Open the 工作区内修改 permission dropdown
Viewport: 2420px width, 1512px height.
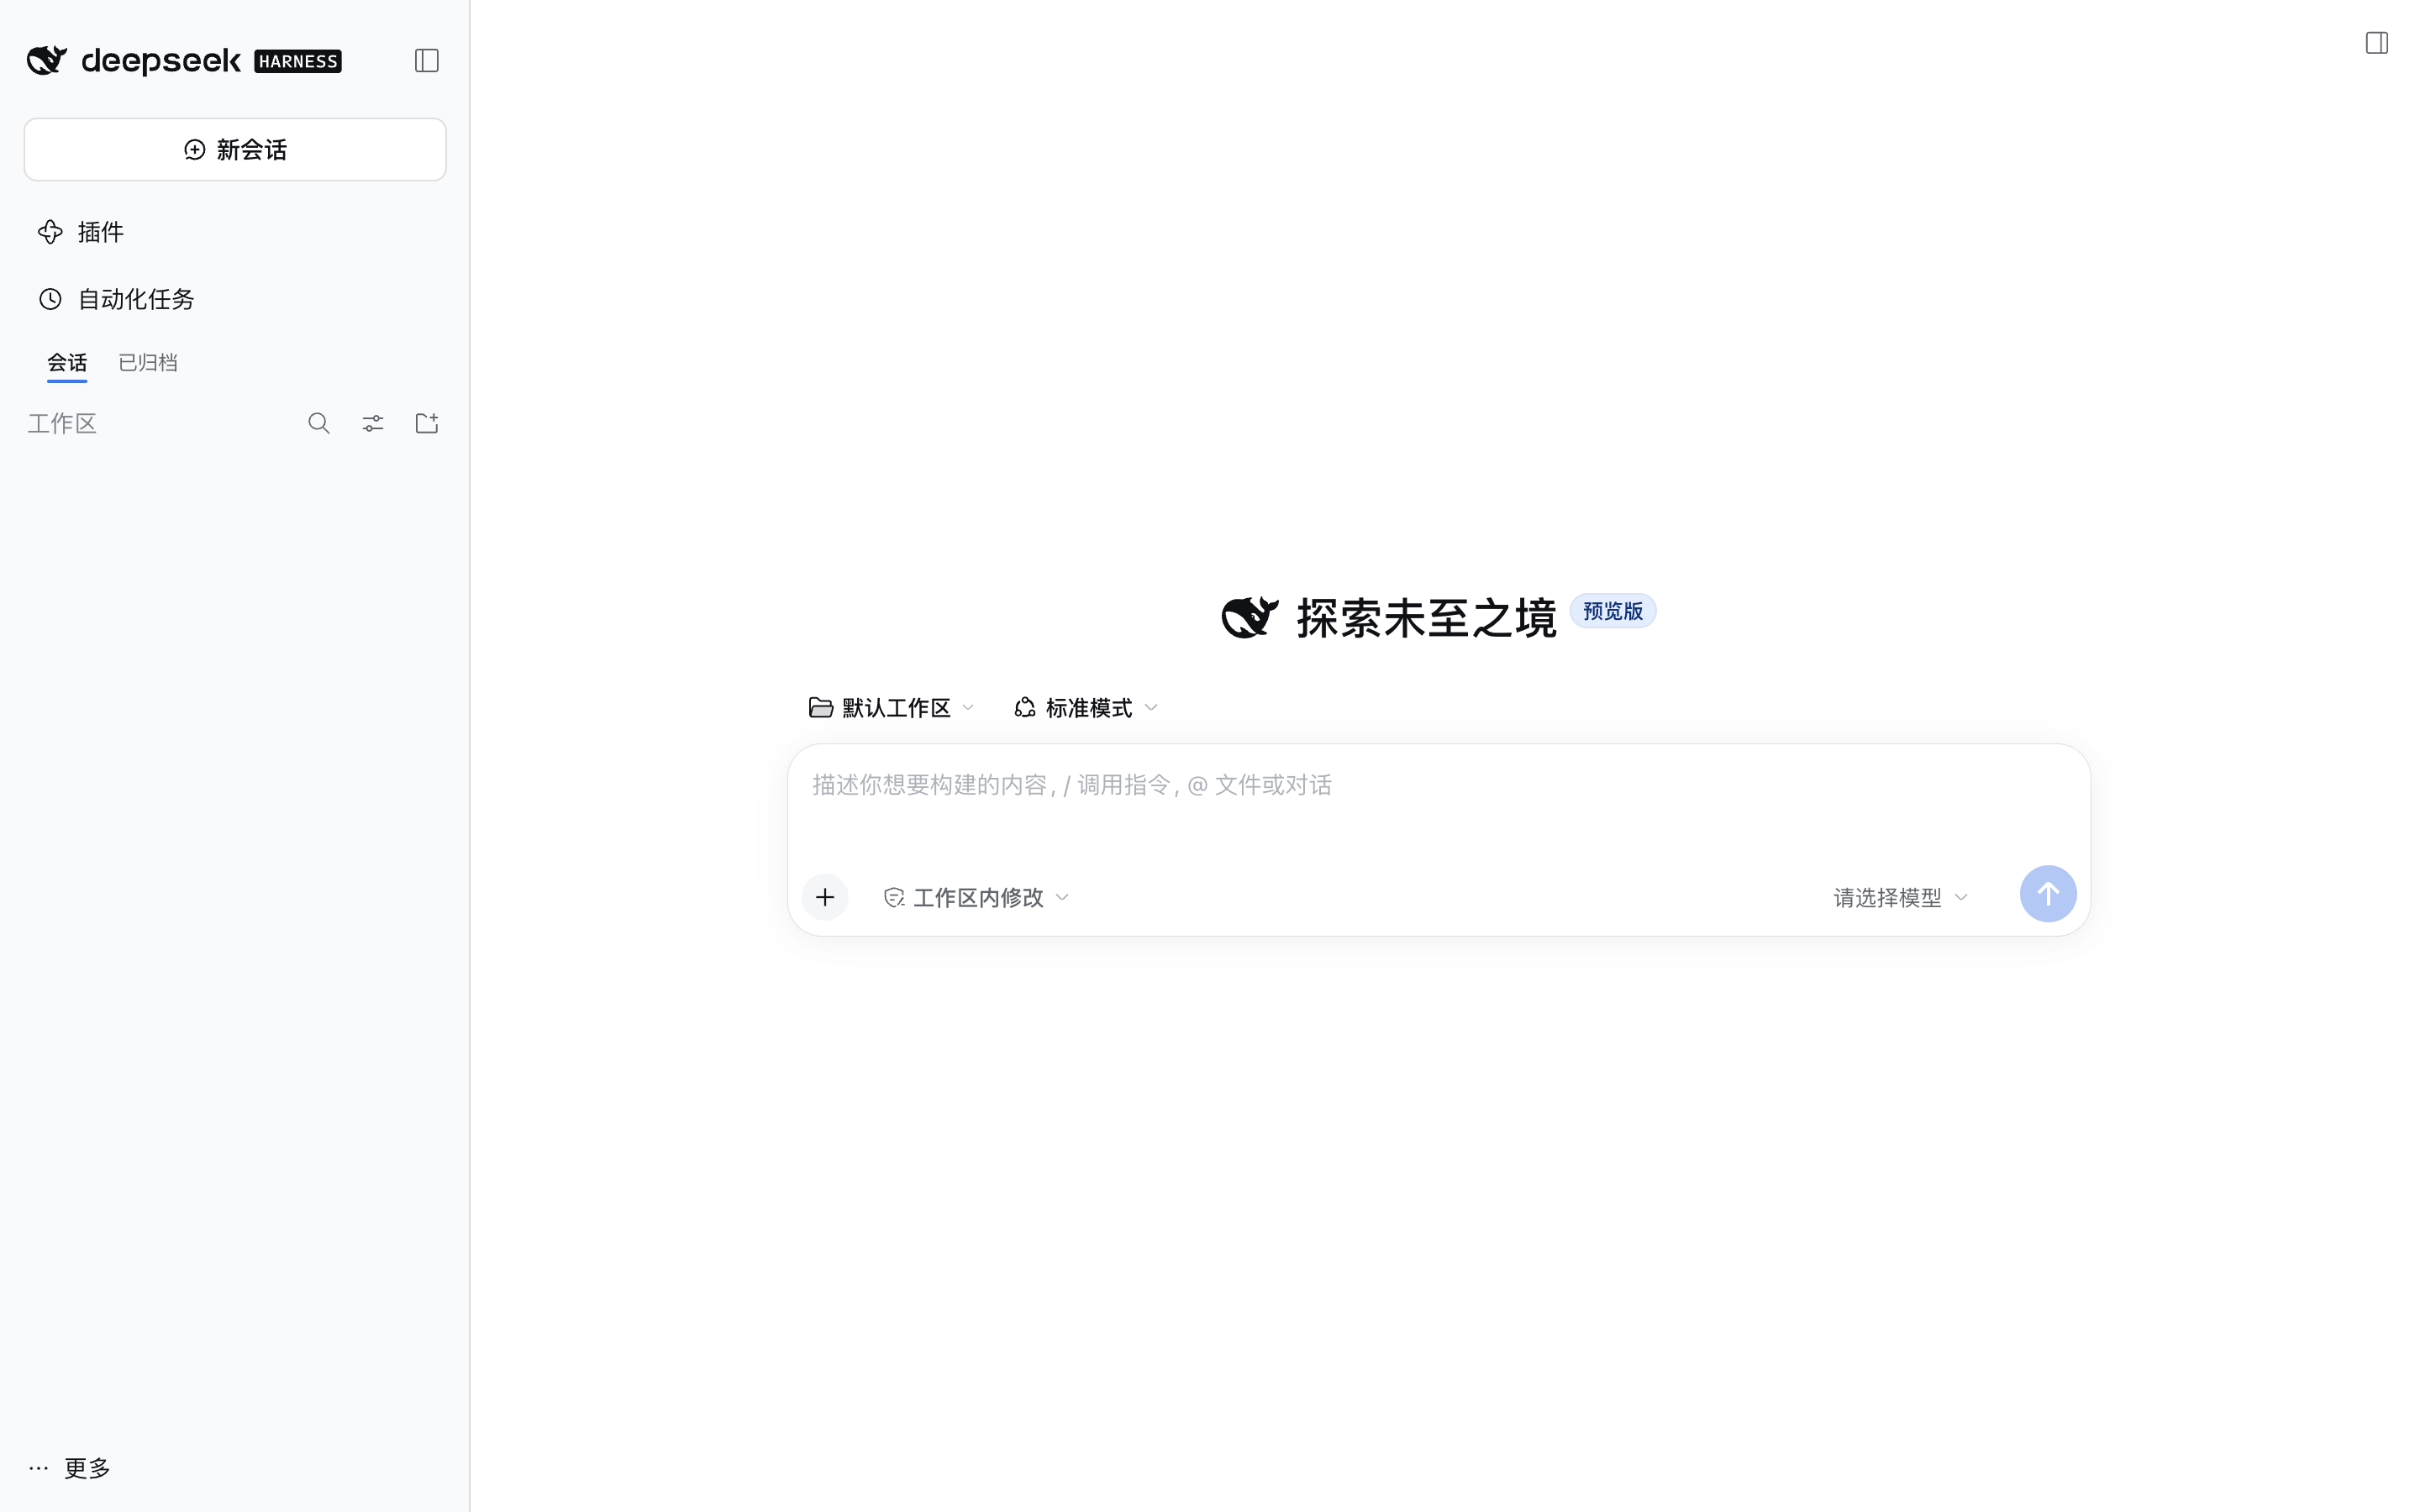(x=977, y=898)
